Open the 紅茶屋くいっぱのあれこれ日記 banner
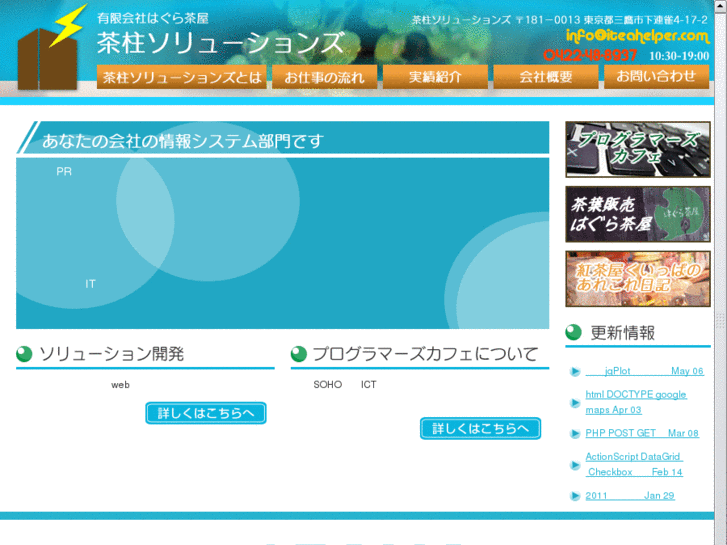 pos(638,279)
